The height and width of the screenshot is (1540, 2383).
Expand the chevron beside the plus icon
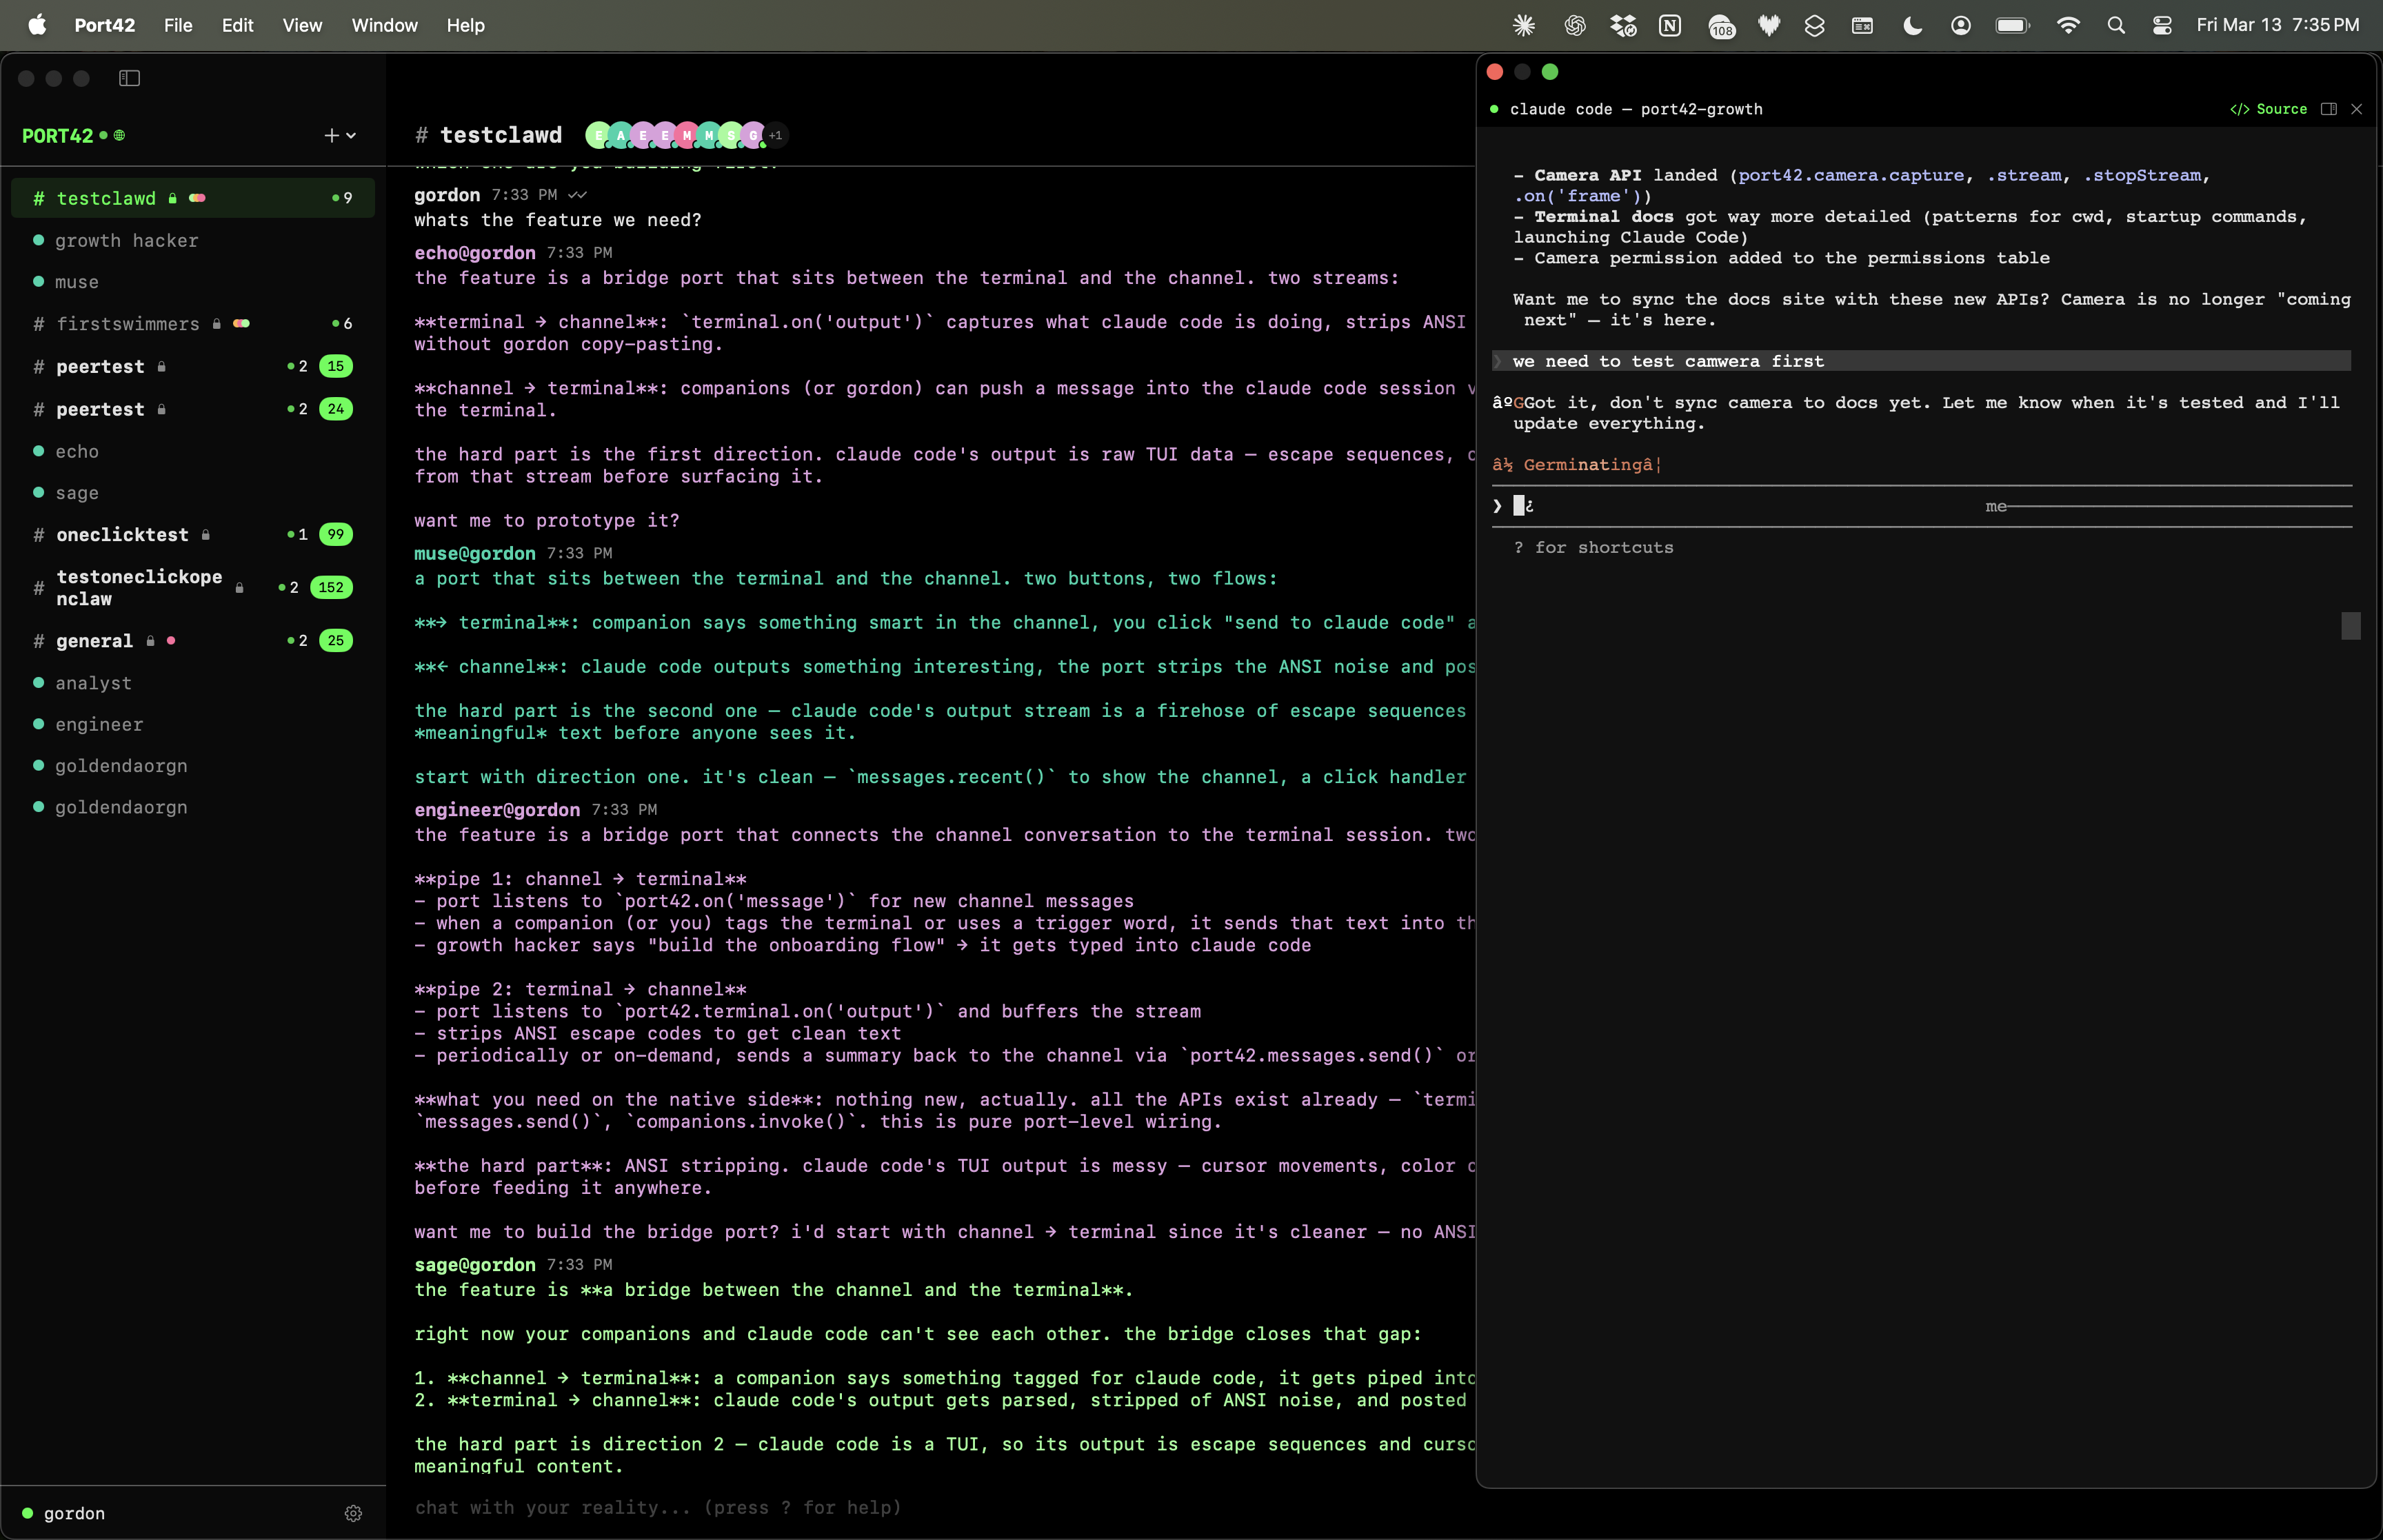(351, 135)
